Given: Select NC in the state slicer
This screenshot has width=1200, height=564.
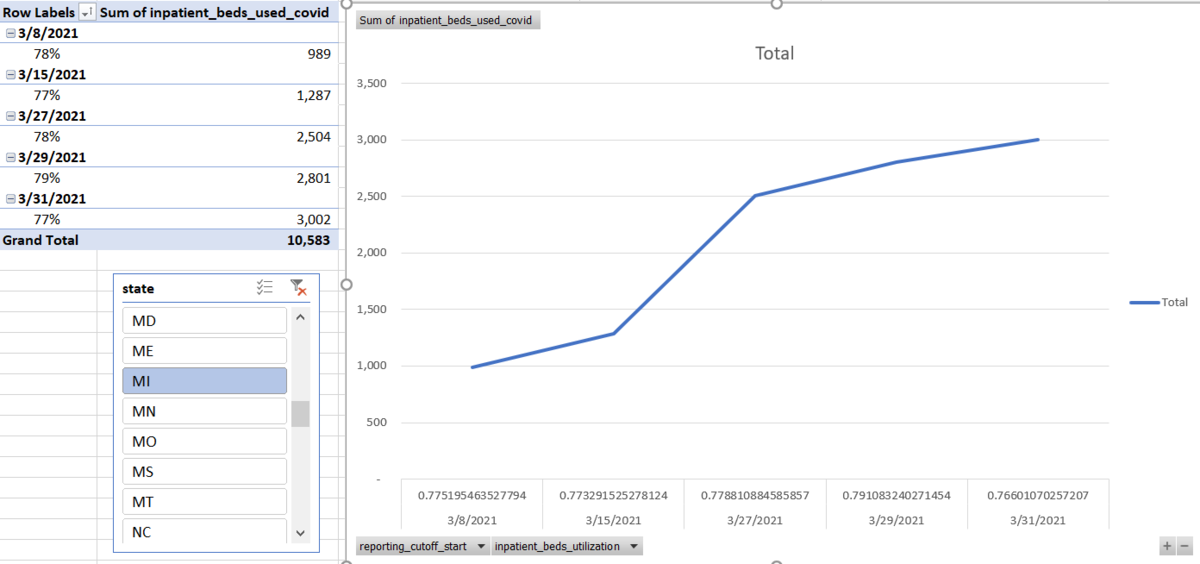Looking at the screenshot, I should 204,532.
